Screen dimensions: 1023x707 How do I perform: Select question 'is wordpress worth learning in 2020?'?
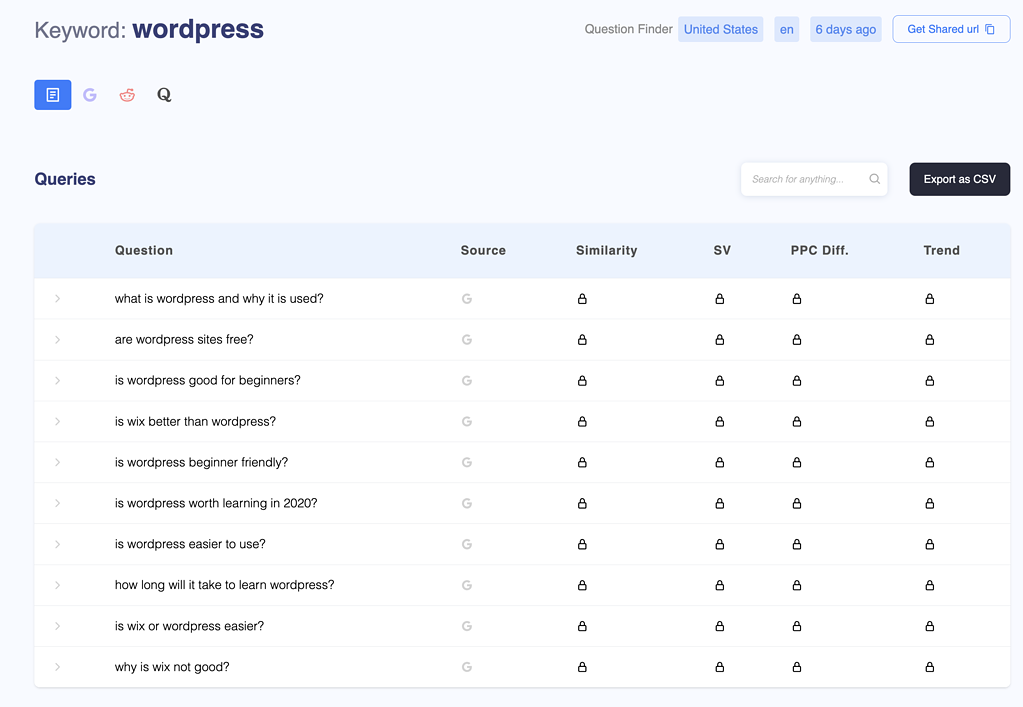[216, 504]
